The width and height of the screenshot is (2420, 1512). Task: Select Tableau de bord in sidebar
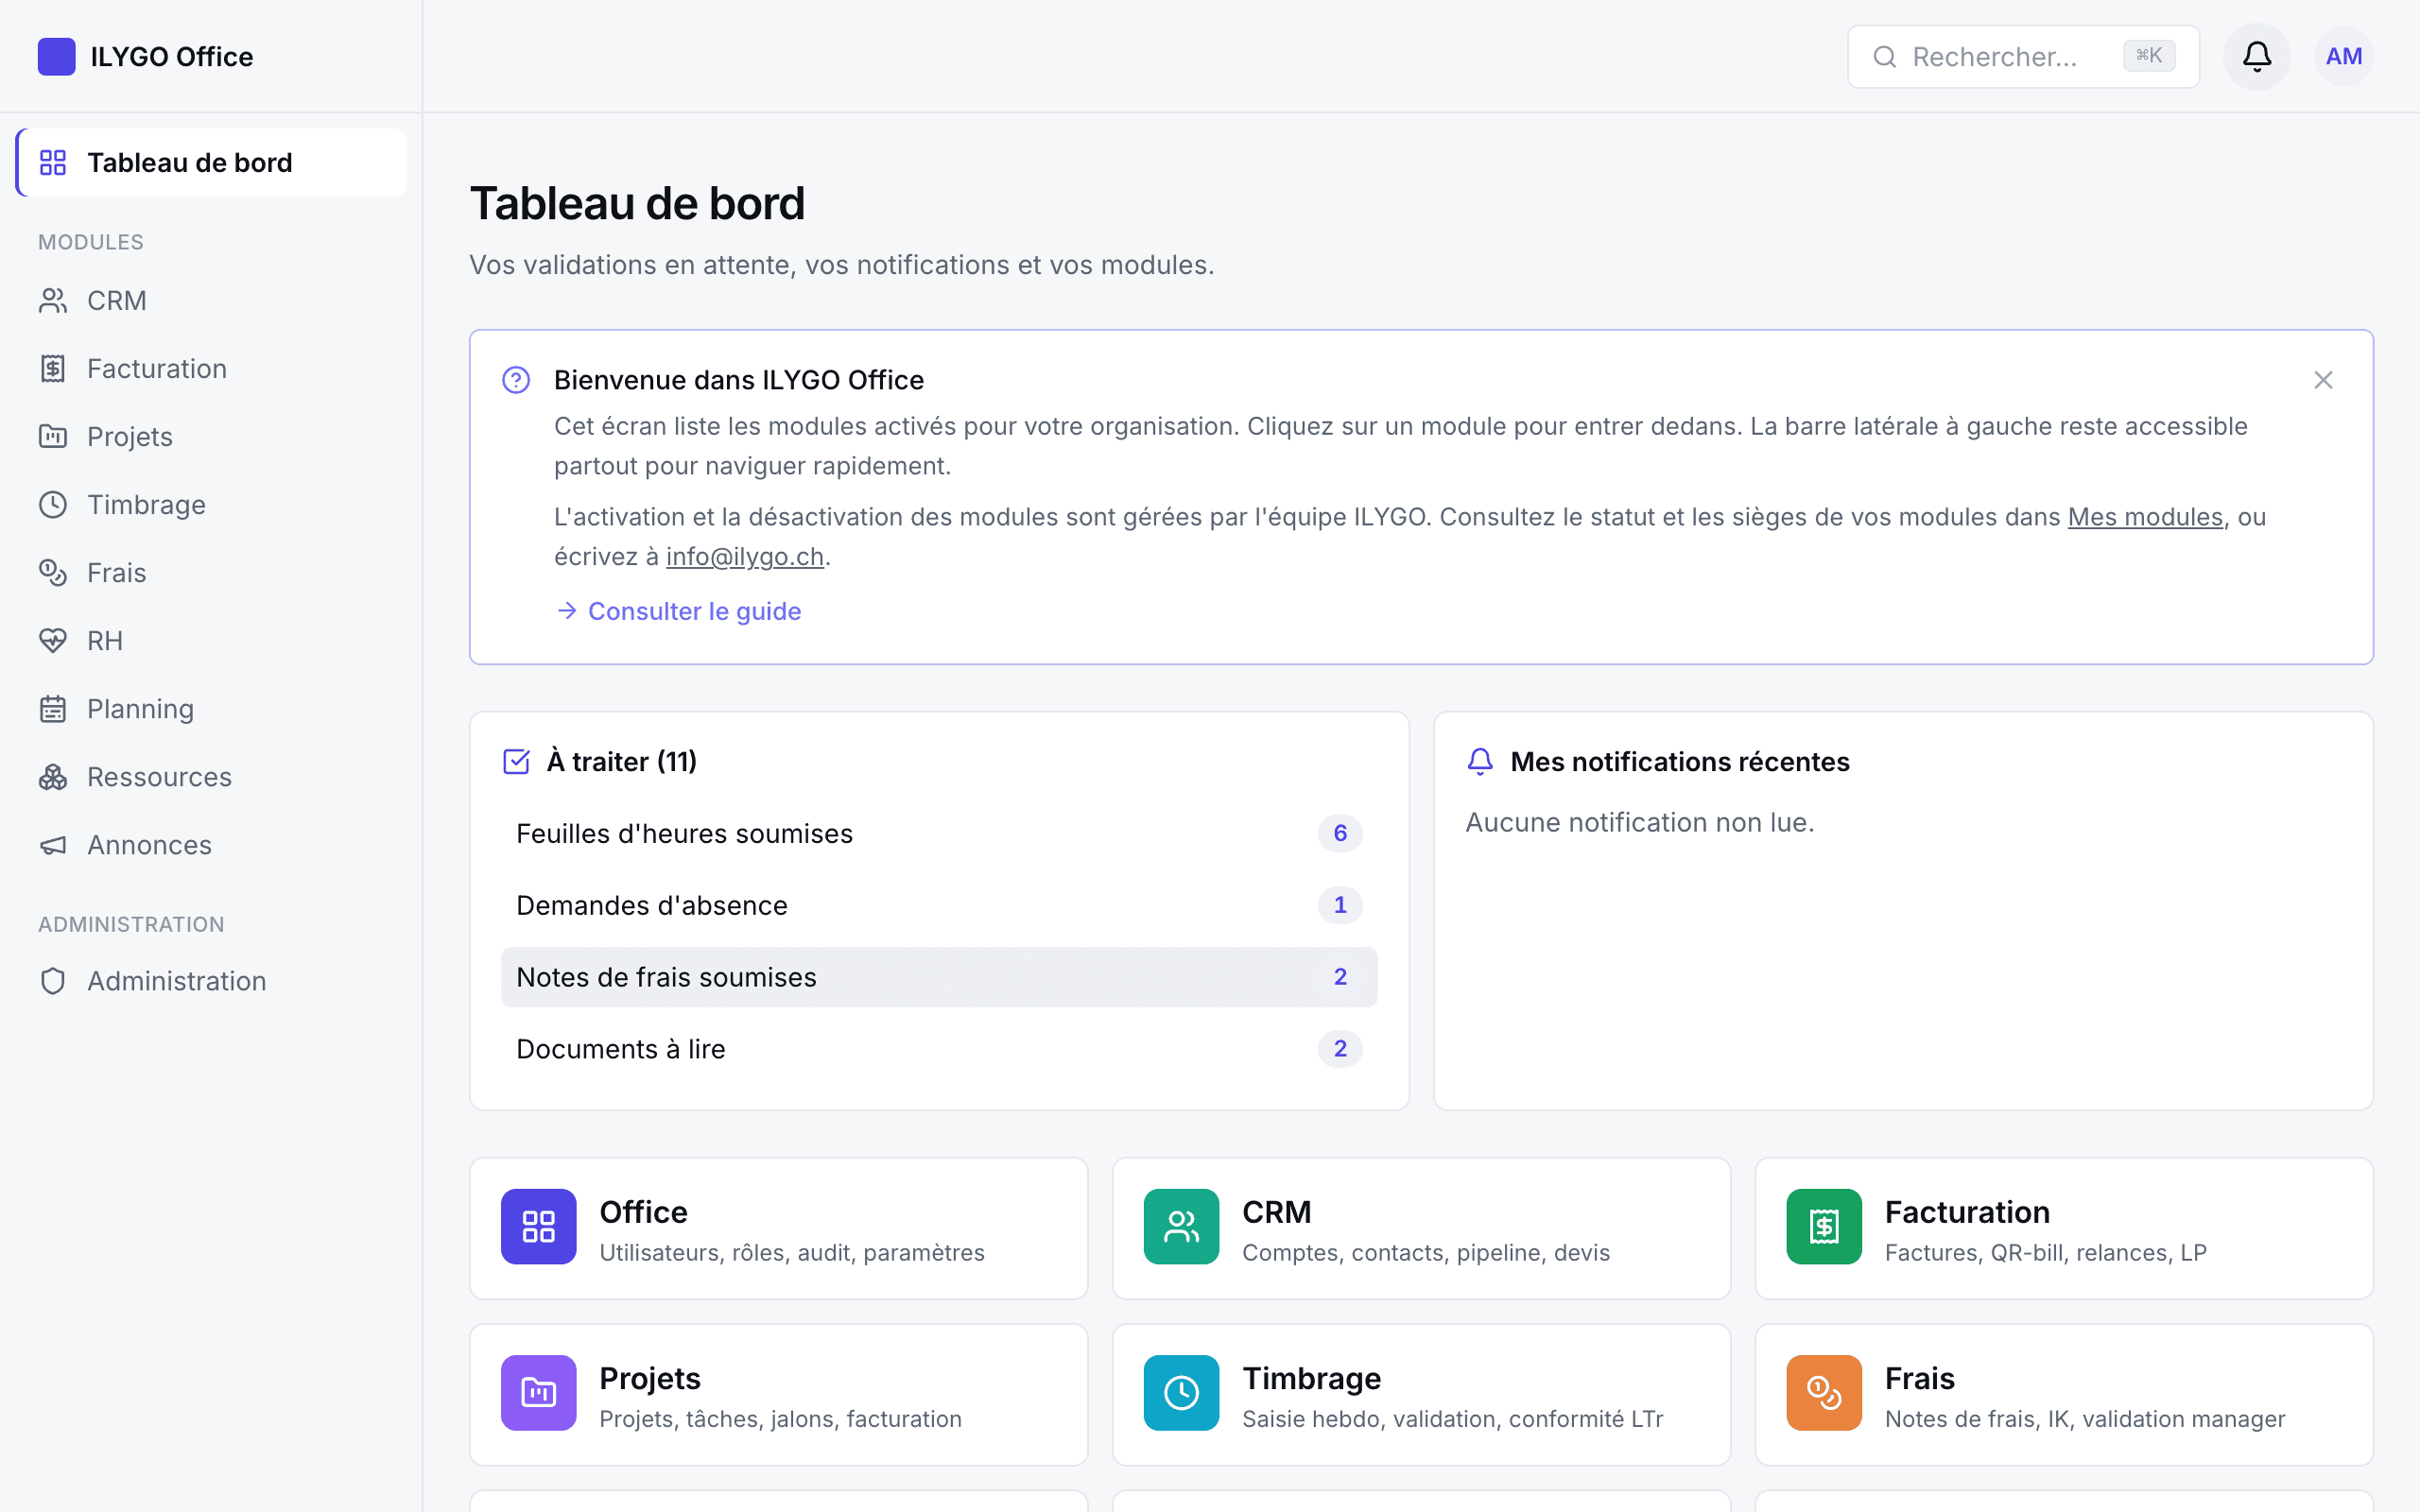(211, 163)
